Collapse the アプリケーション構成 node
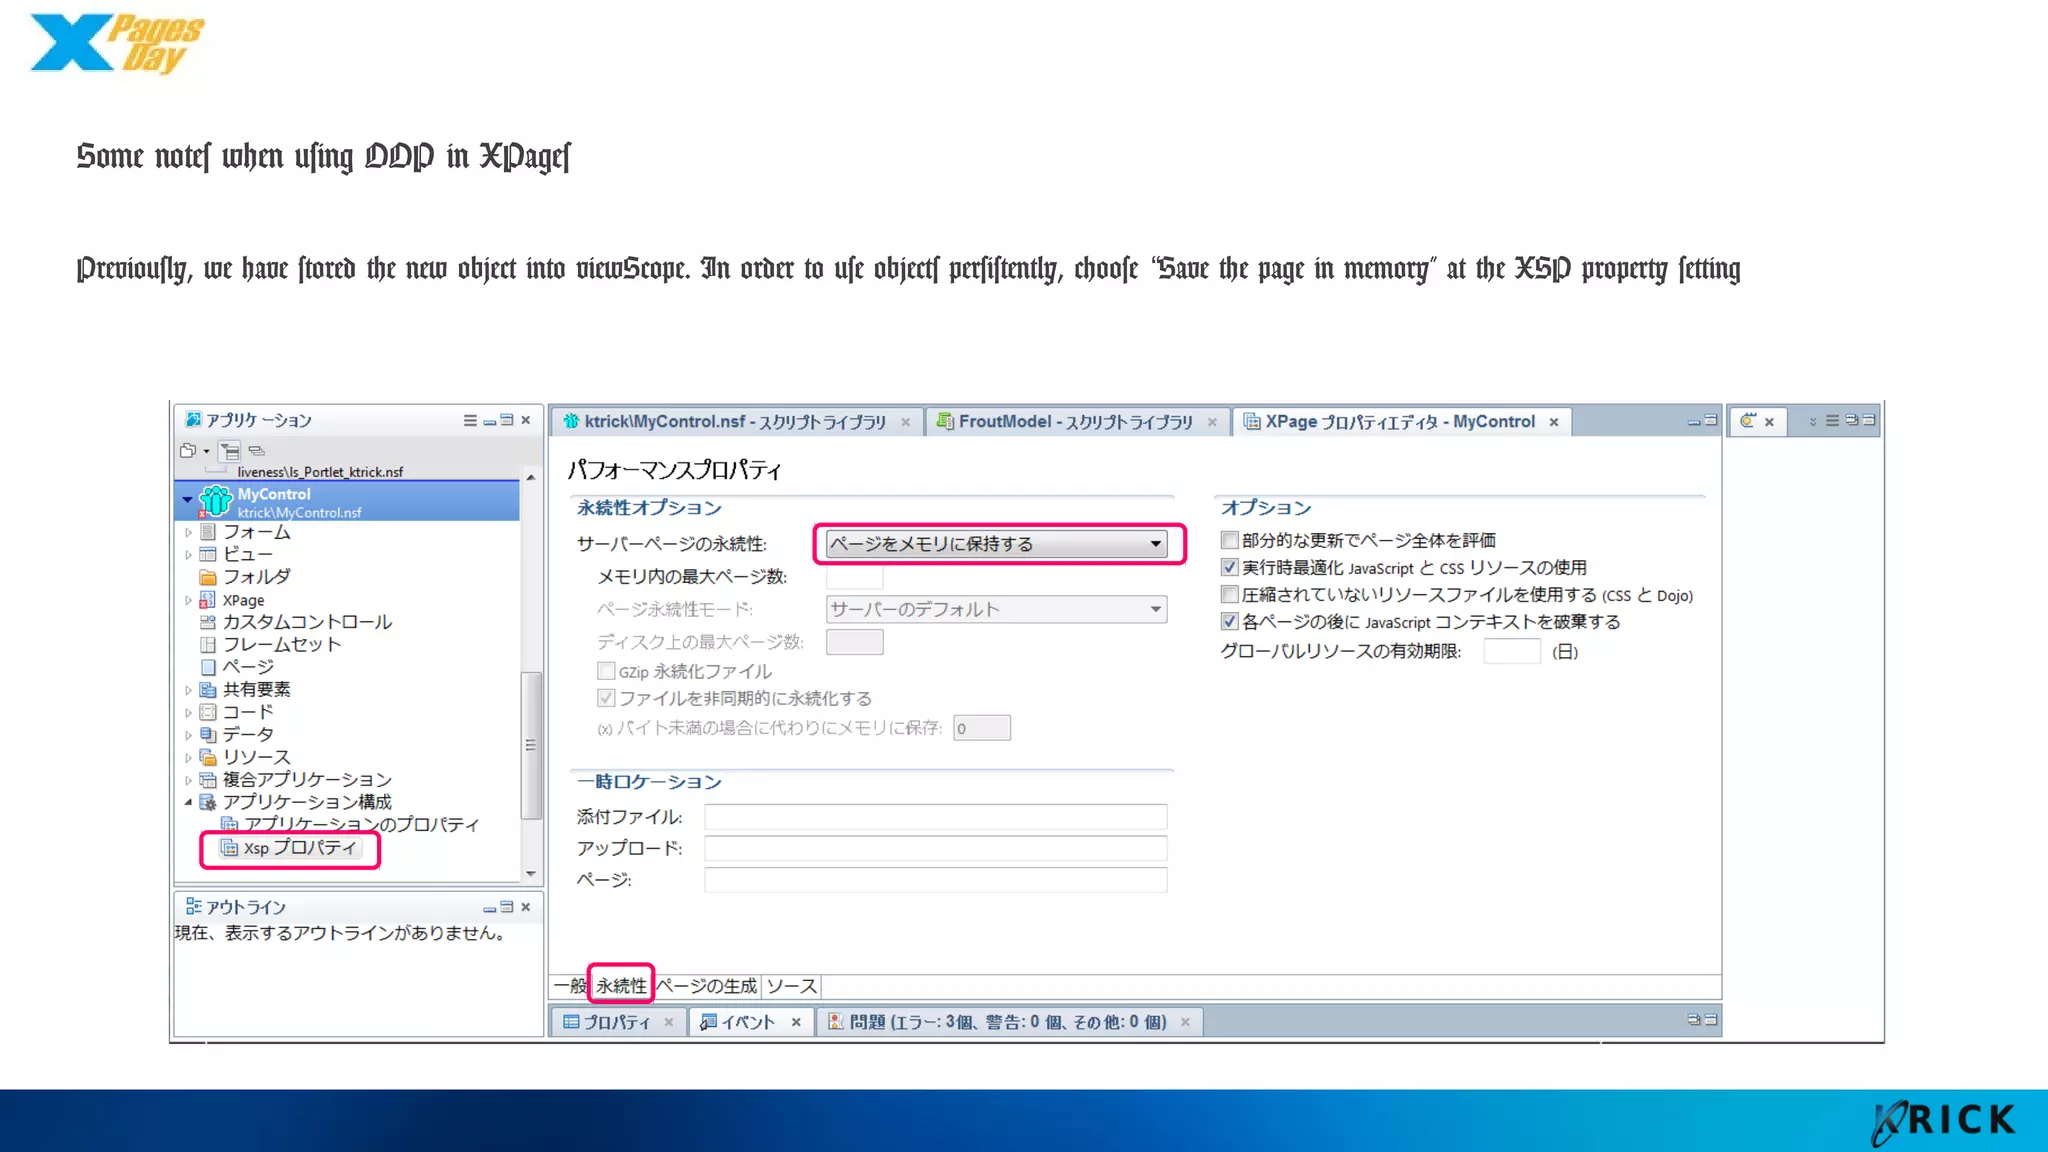 (x=188, y=802)
